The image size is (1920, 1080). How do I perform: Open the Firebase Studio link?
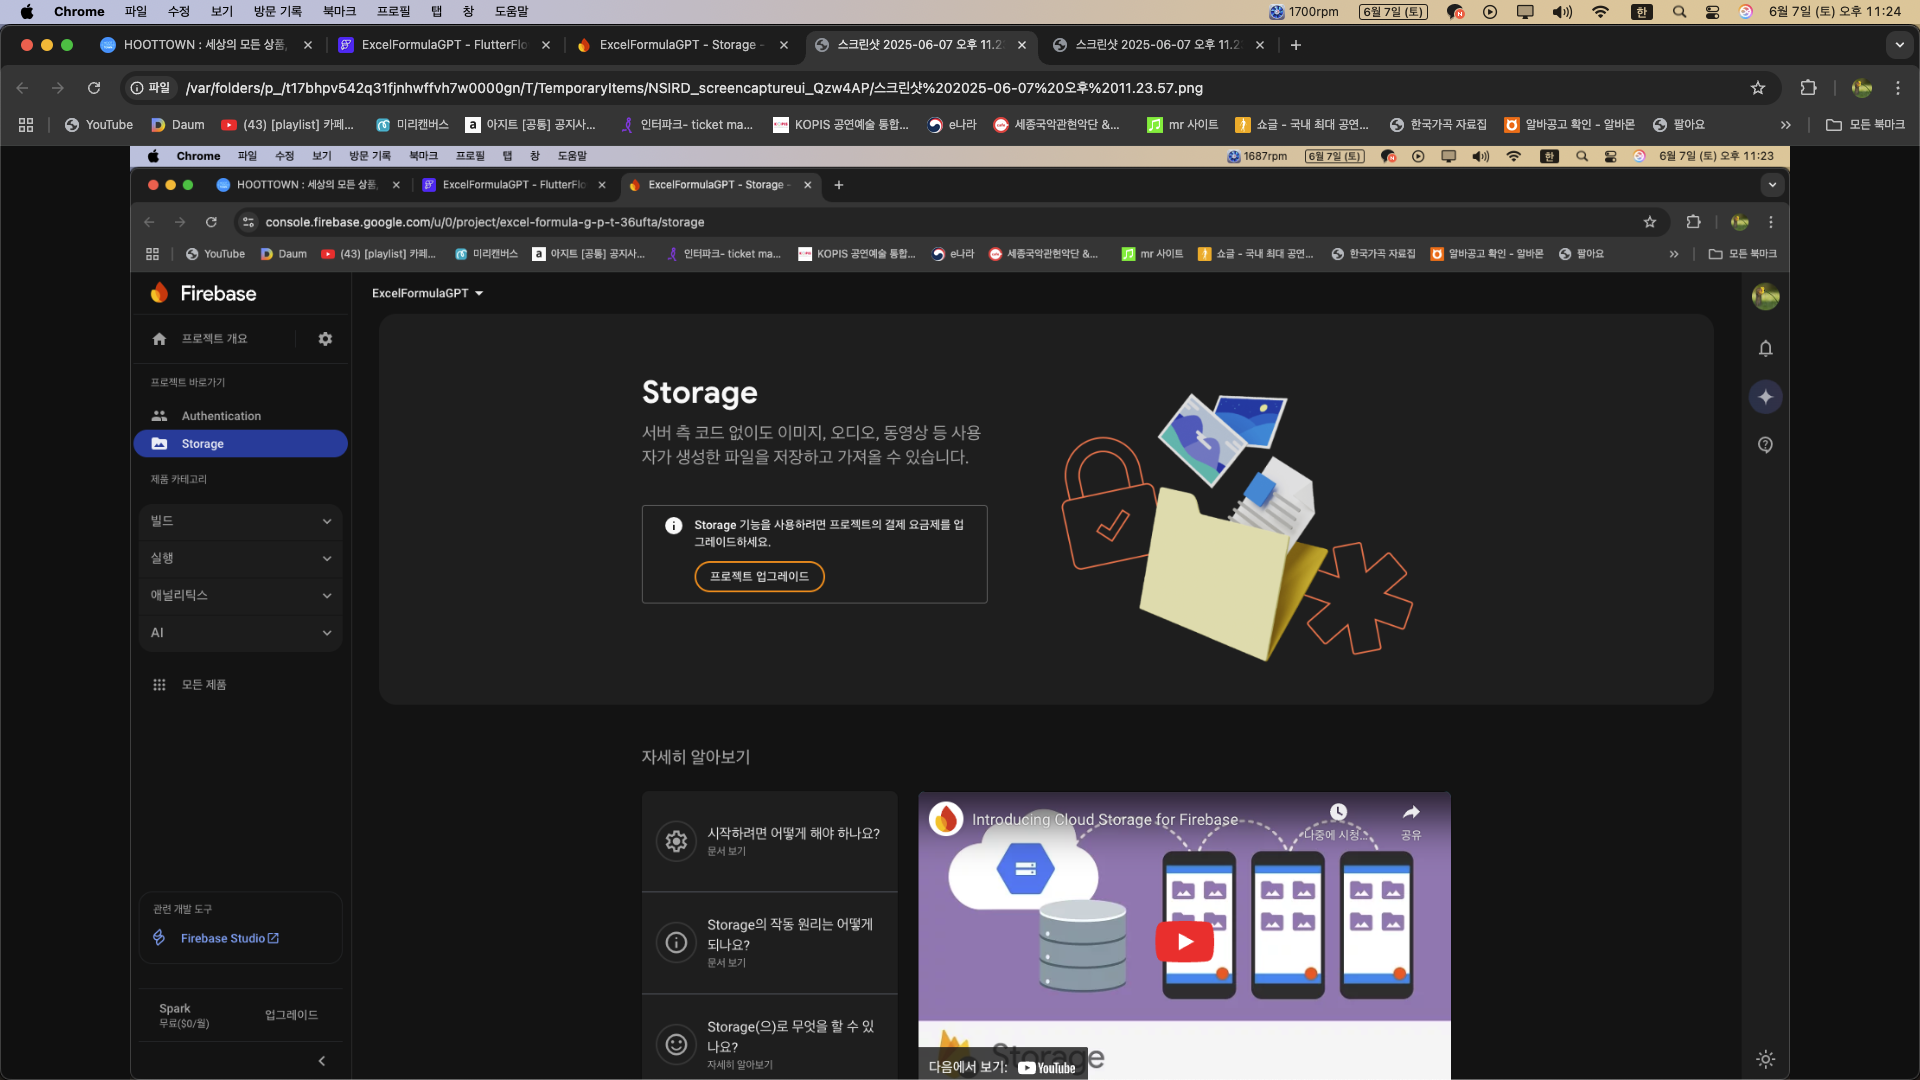click(229, 939)
